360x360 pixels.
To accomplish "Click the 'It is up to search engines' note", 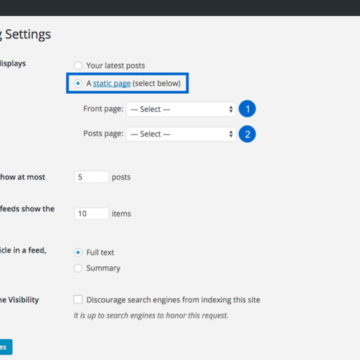I will tap(151, 315).
